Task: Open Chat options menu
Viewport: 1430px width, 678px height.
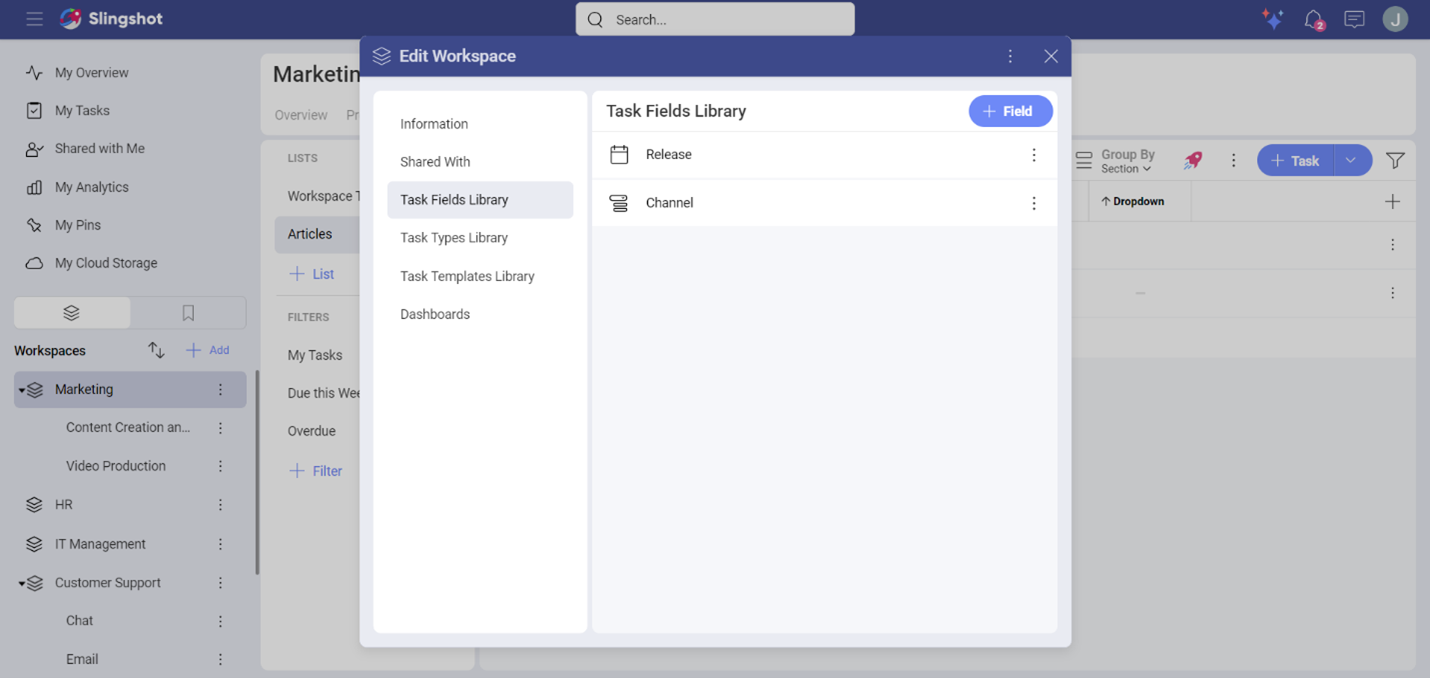Action: pos(221,621)
